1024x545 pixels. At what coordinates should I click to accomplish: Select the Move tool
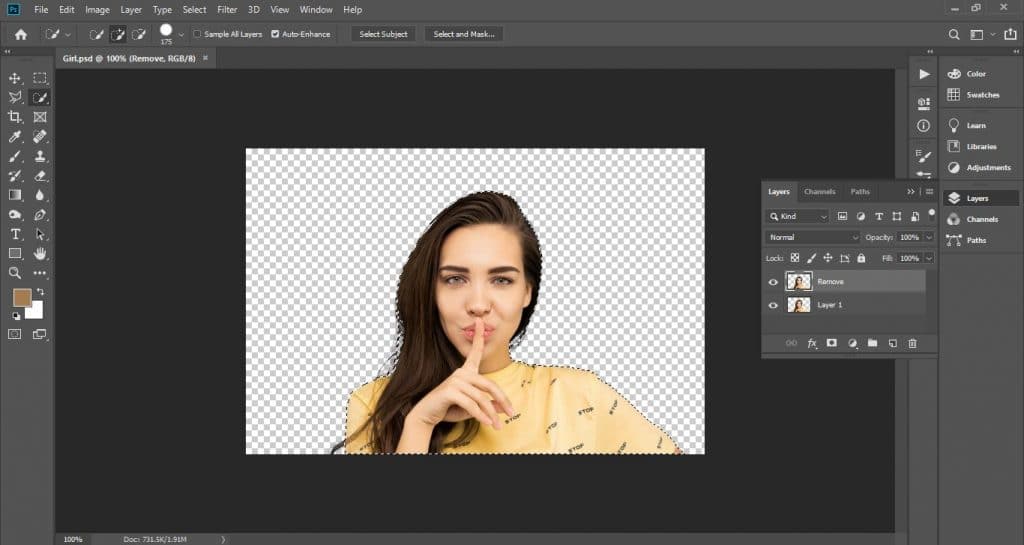coord(16,78)
